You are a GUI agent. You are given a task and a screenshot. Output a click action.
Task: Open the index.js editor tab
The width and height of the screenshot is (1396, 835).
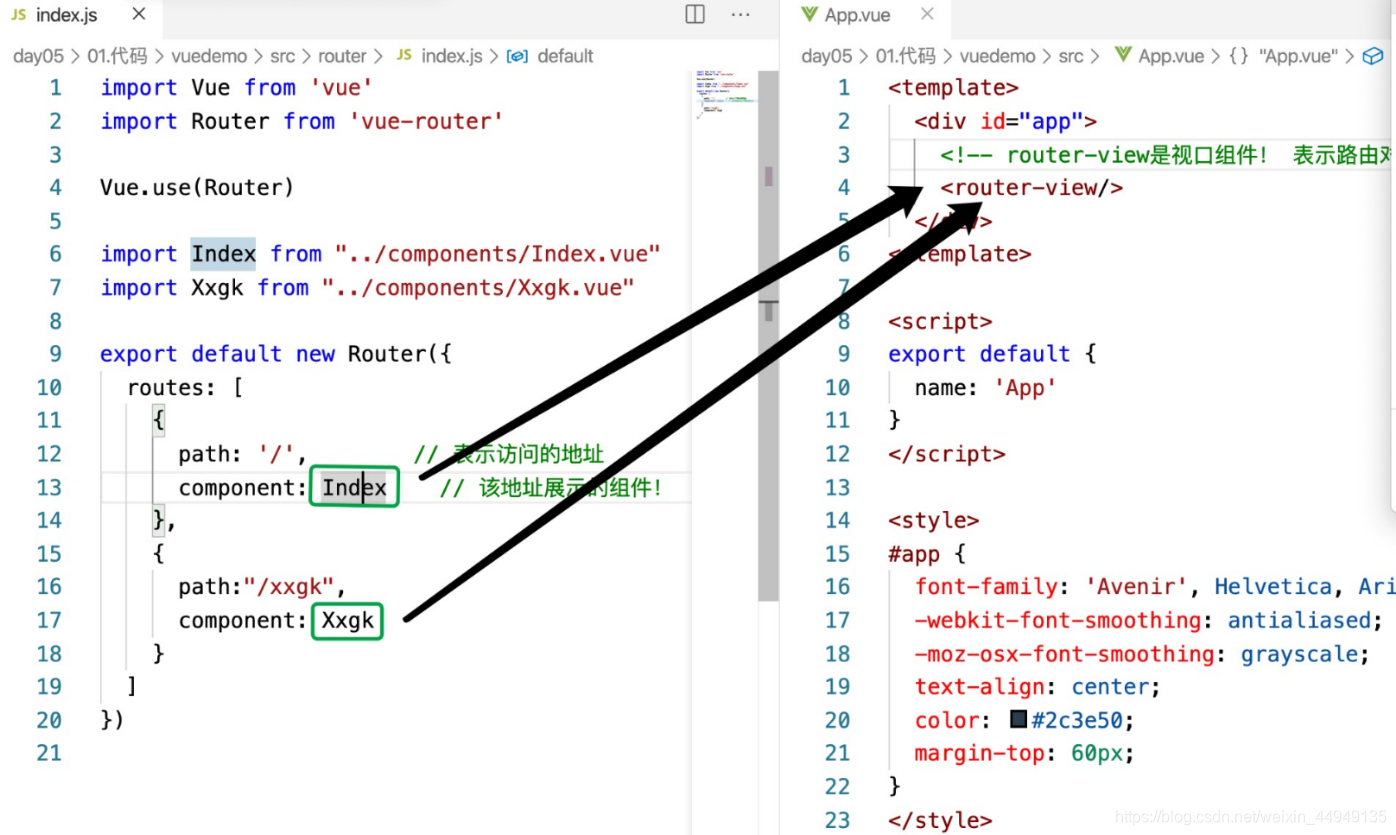pyautogui.click(x=80, y=15)
